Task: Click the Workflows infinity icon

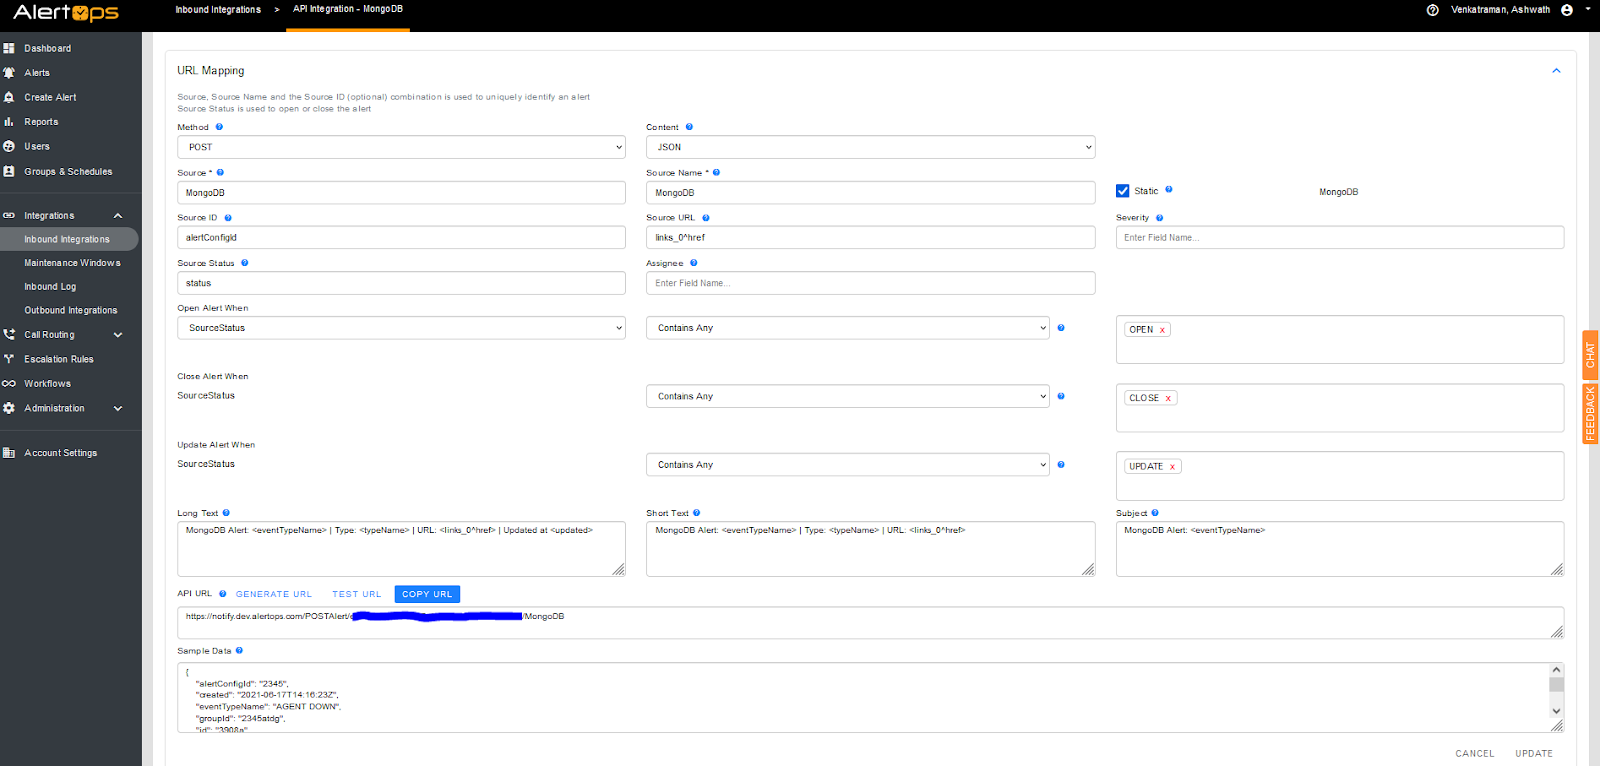Action: click(9, 384)
